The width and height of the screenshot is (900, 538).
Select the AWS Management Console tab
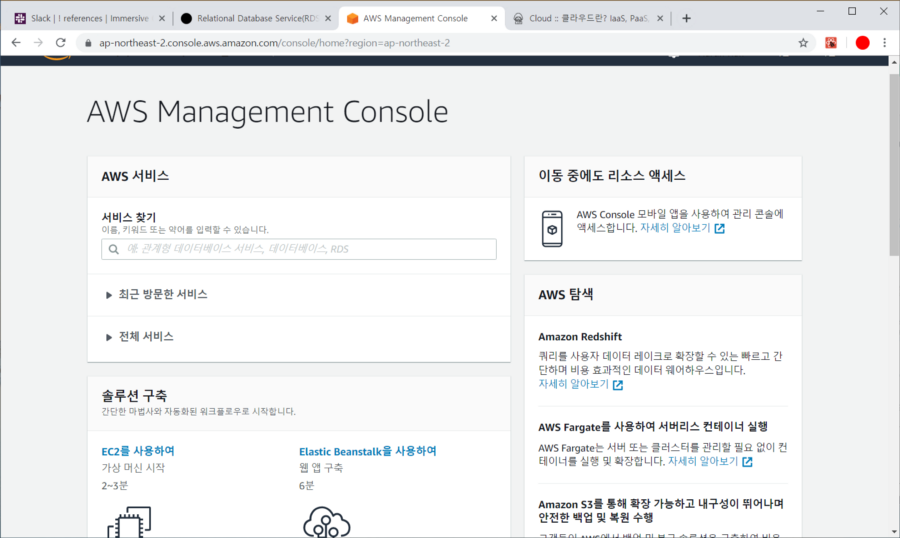coord(422,18)
